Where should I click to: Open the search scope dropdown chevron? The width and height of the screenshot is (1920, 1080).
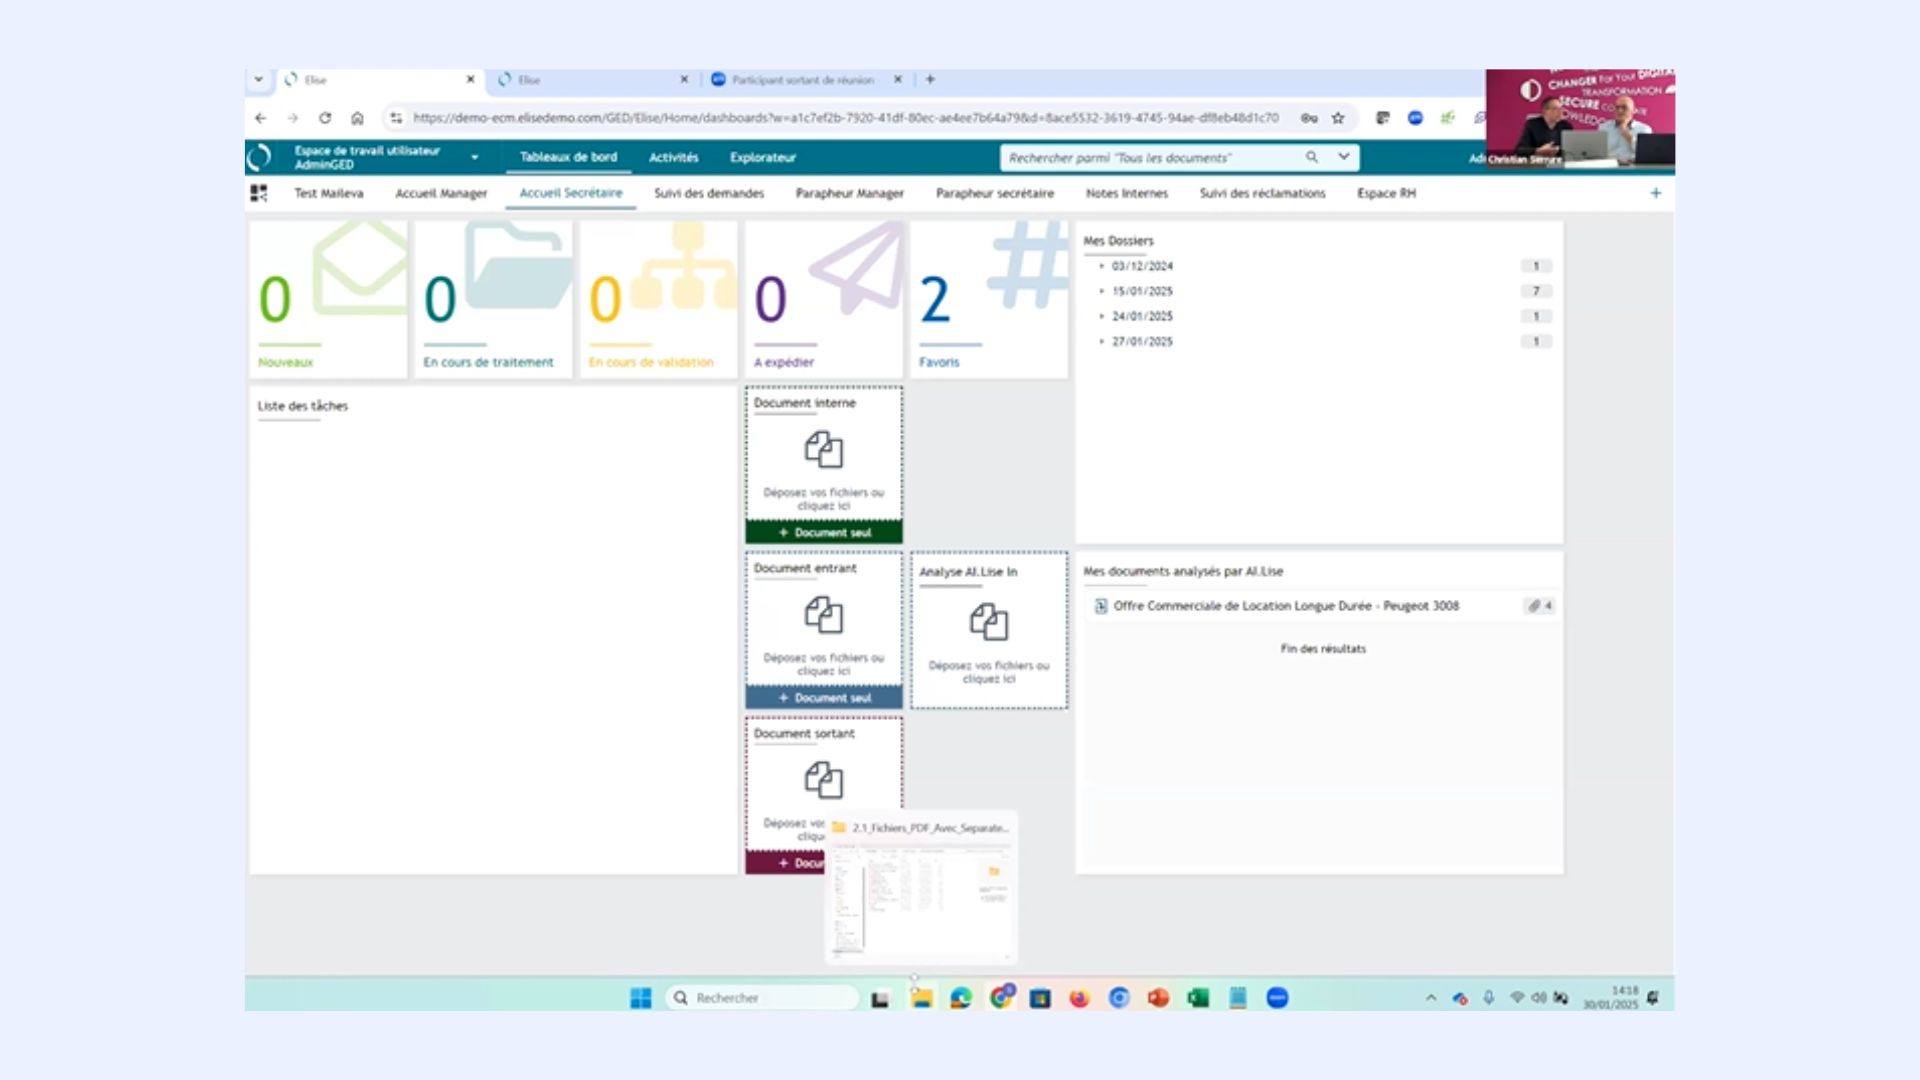click(1344, 157)
